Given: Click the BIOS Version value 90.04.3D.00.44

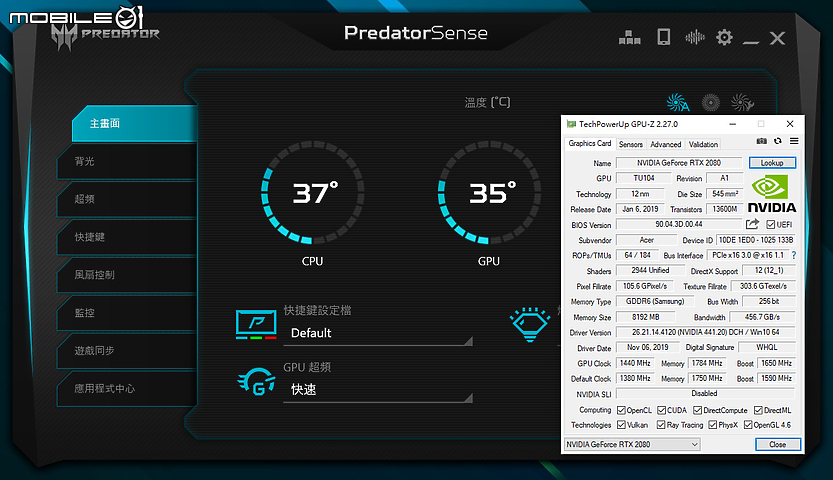Looking at the screenshot, I should 679,225.
